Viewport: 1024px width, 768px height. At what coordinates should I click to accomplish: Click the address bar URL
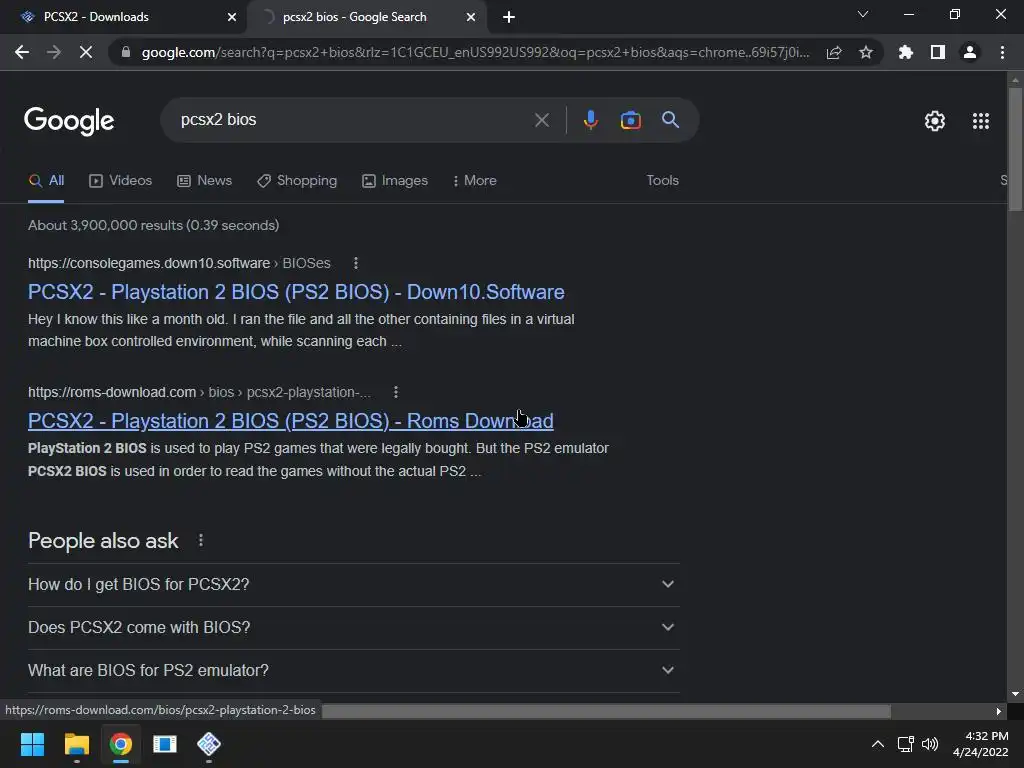click(475, 52)
